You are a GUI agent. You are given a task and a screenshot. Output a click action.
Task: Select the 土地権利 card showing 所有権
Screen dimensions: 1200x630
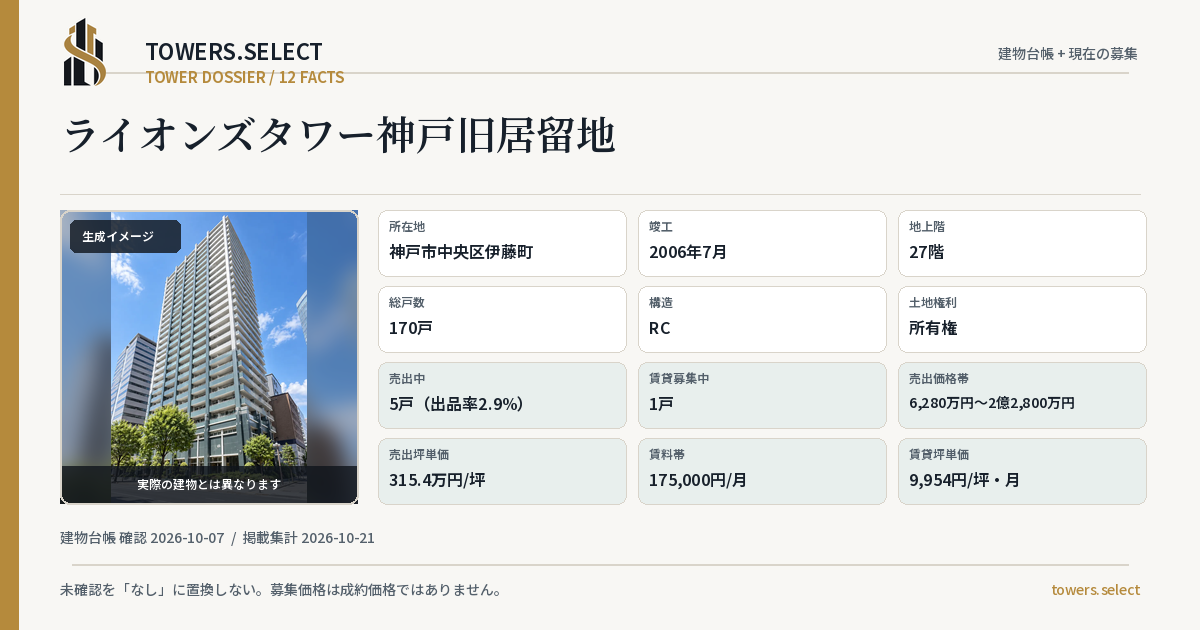(x=1022, y=319)
